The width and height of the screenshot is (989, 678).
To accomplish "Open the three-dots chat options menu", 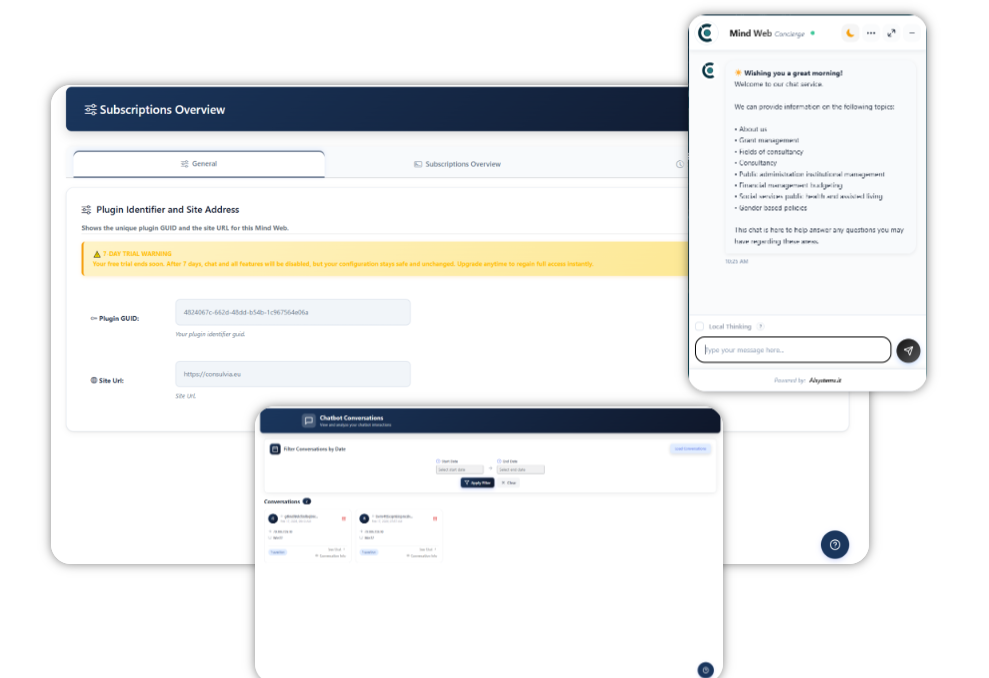I will pyautogui.click(x=871, y=33).
